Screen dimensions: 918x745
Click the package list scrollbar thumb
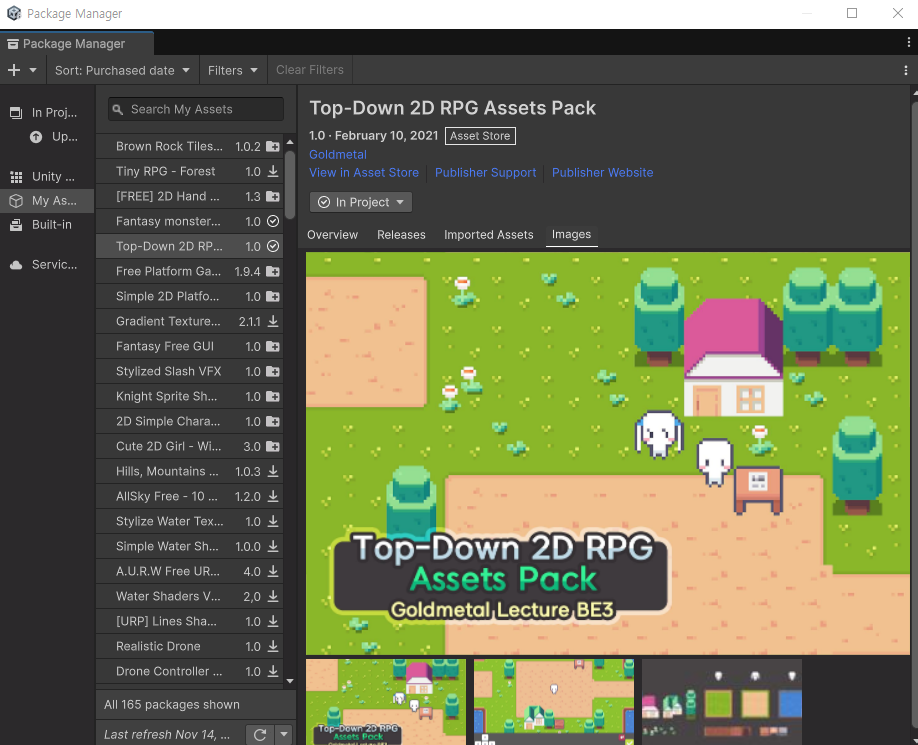point(290,185)
